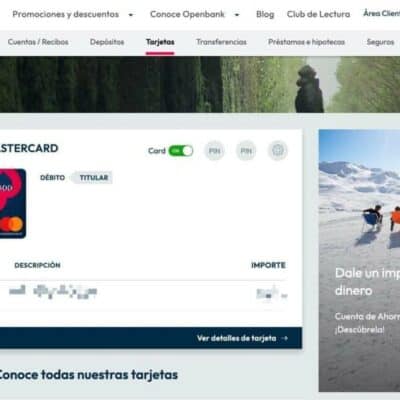Select the Tarjetas tab

pyautogui.click(x=160, y=42)
